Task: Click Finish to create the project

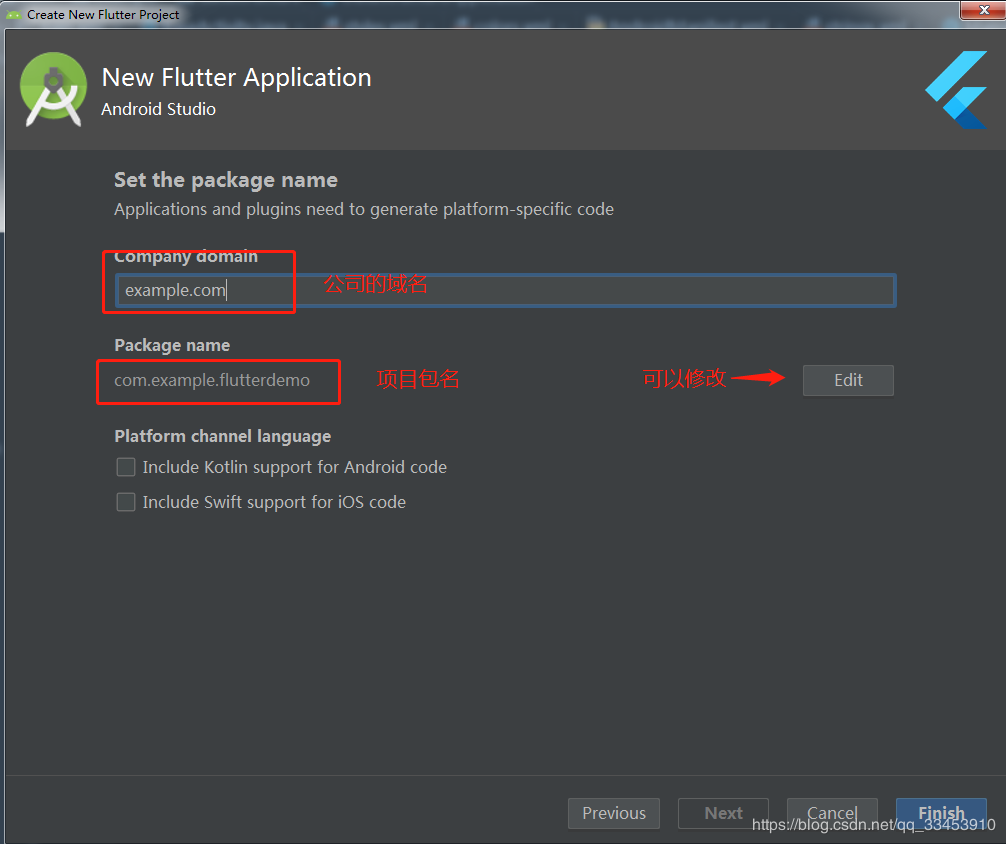Action: (x=941, y=813)
